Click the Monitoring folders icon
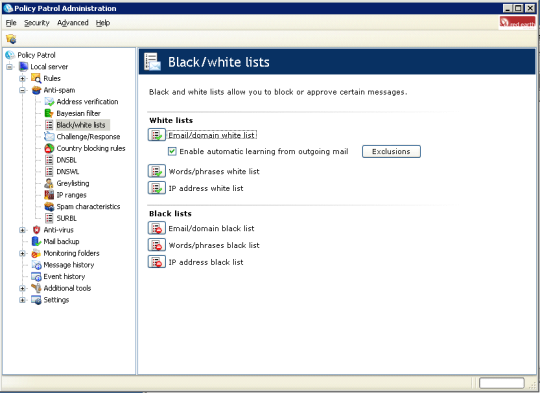This screenshot has width=540, height=393. coord(36,254)
